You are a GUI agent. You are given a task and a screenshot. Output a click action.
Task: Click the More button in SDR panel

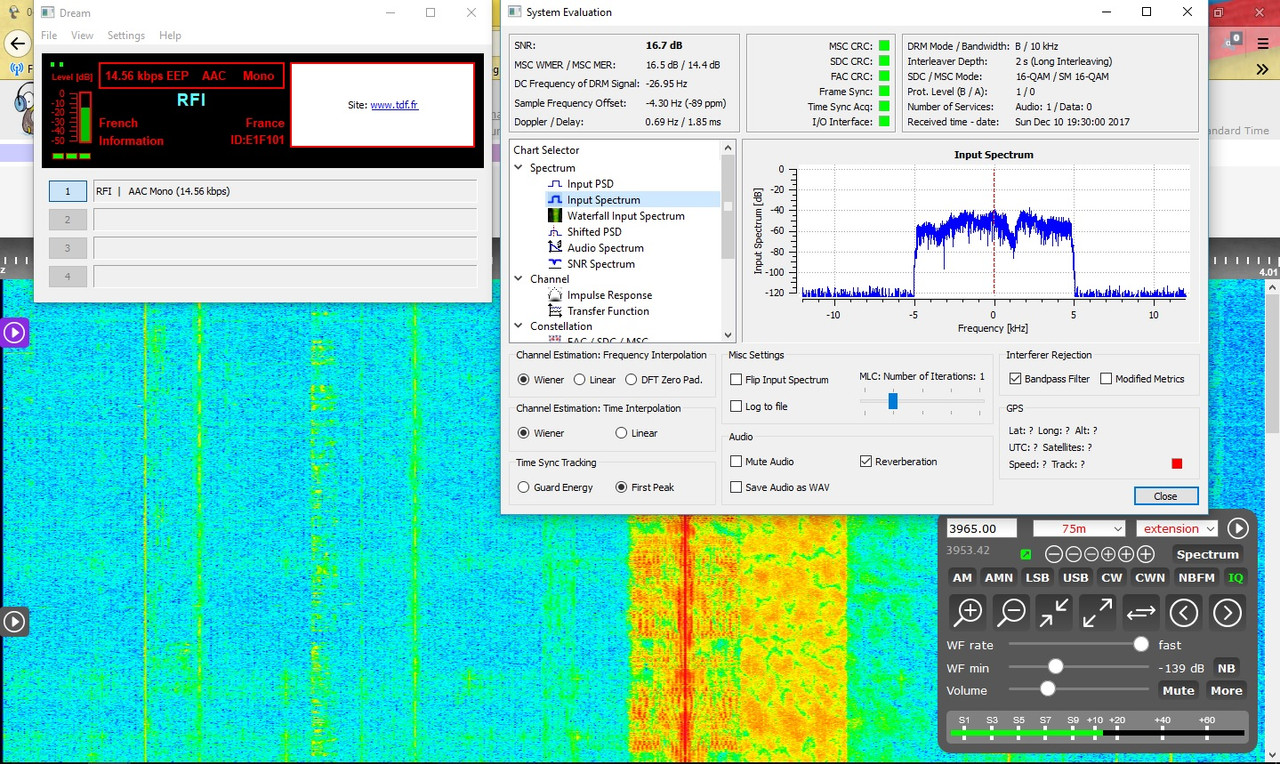[1226, 690]
